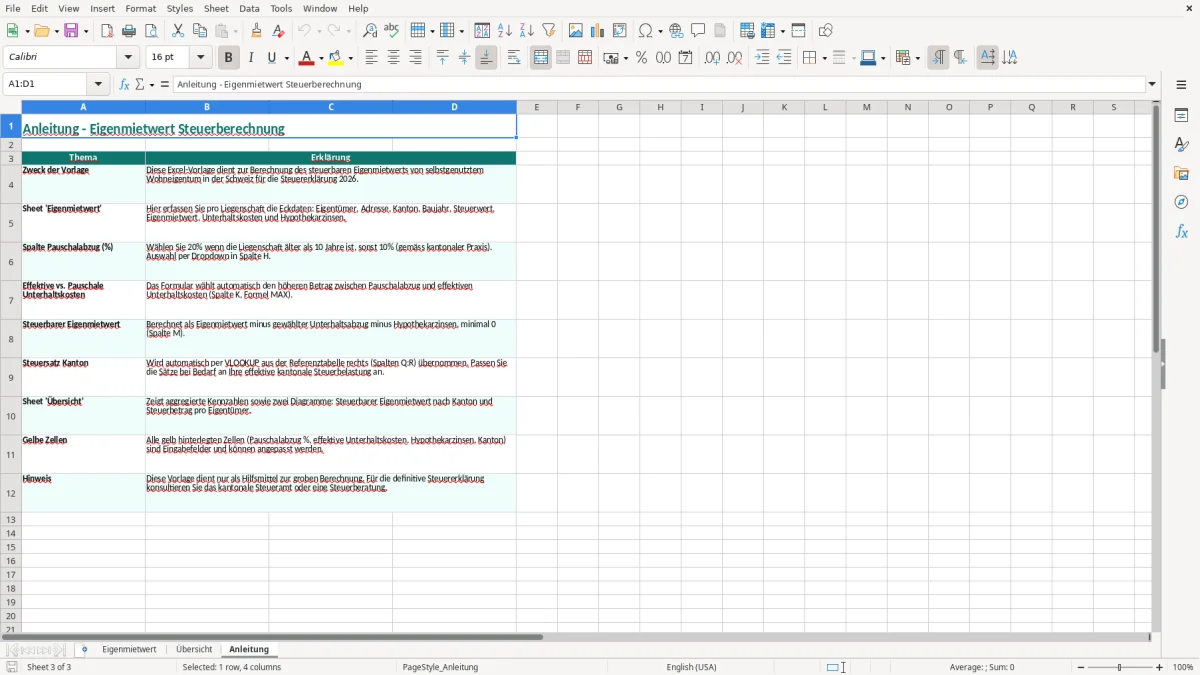
Task: Insert a hyperlink
Action: [x=676, y=31]
